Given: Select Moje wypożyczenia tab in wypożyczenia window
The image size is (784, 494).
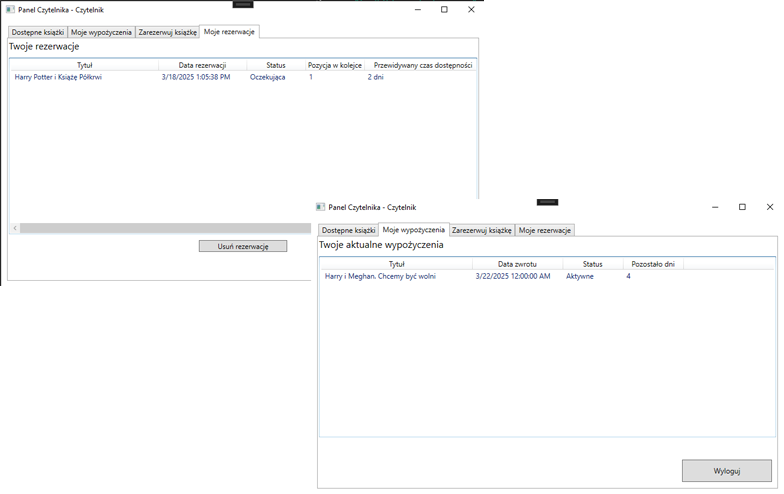Looking at the screenshot, I should tap(414, 230).
